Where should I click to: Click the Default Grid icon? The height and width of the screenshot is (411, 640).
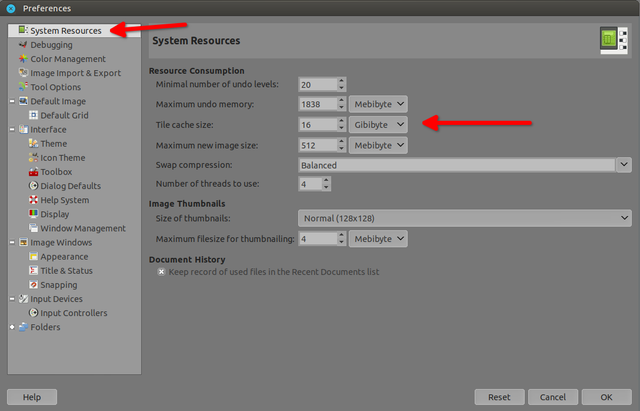pyautogui.click(x=33, y=115)
